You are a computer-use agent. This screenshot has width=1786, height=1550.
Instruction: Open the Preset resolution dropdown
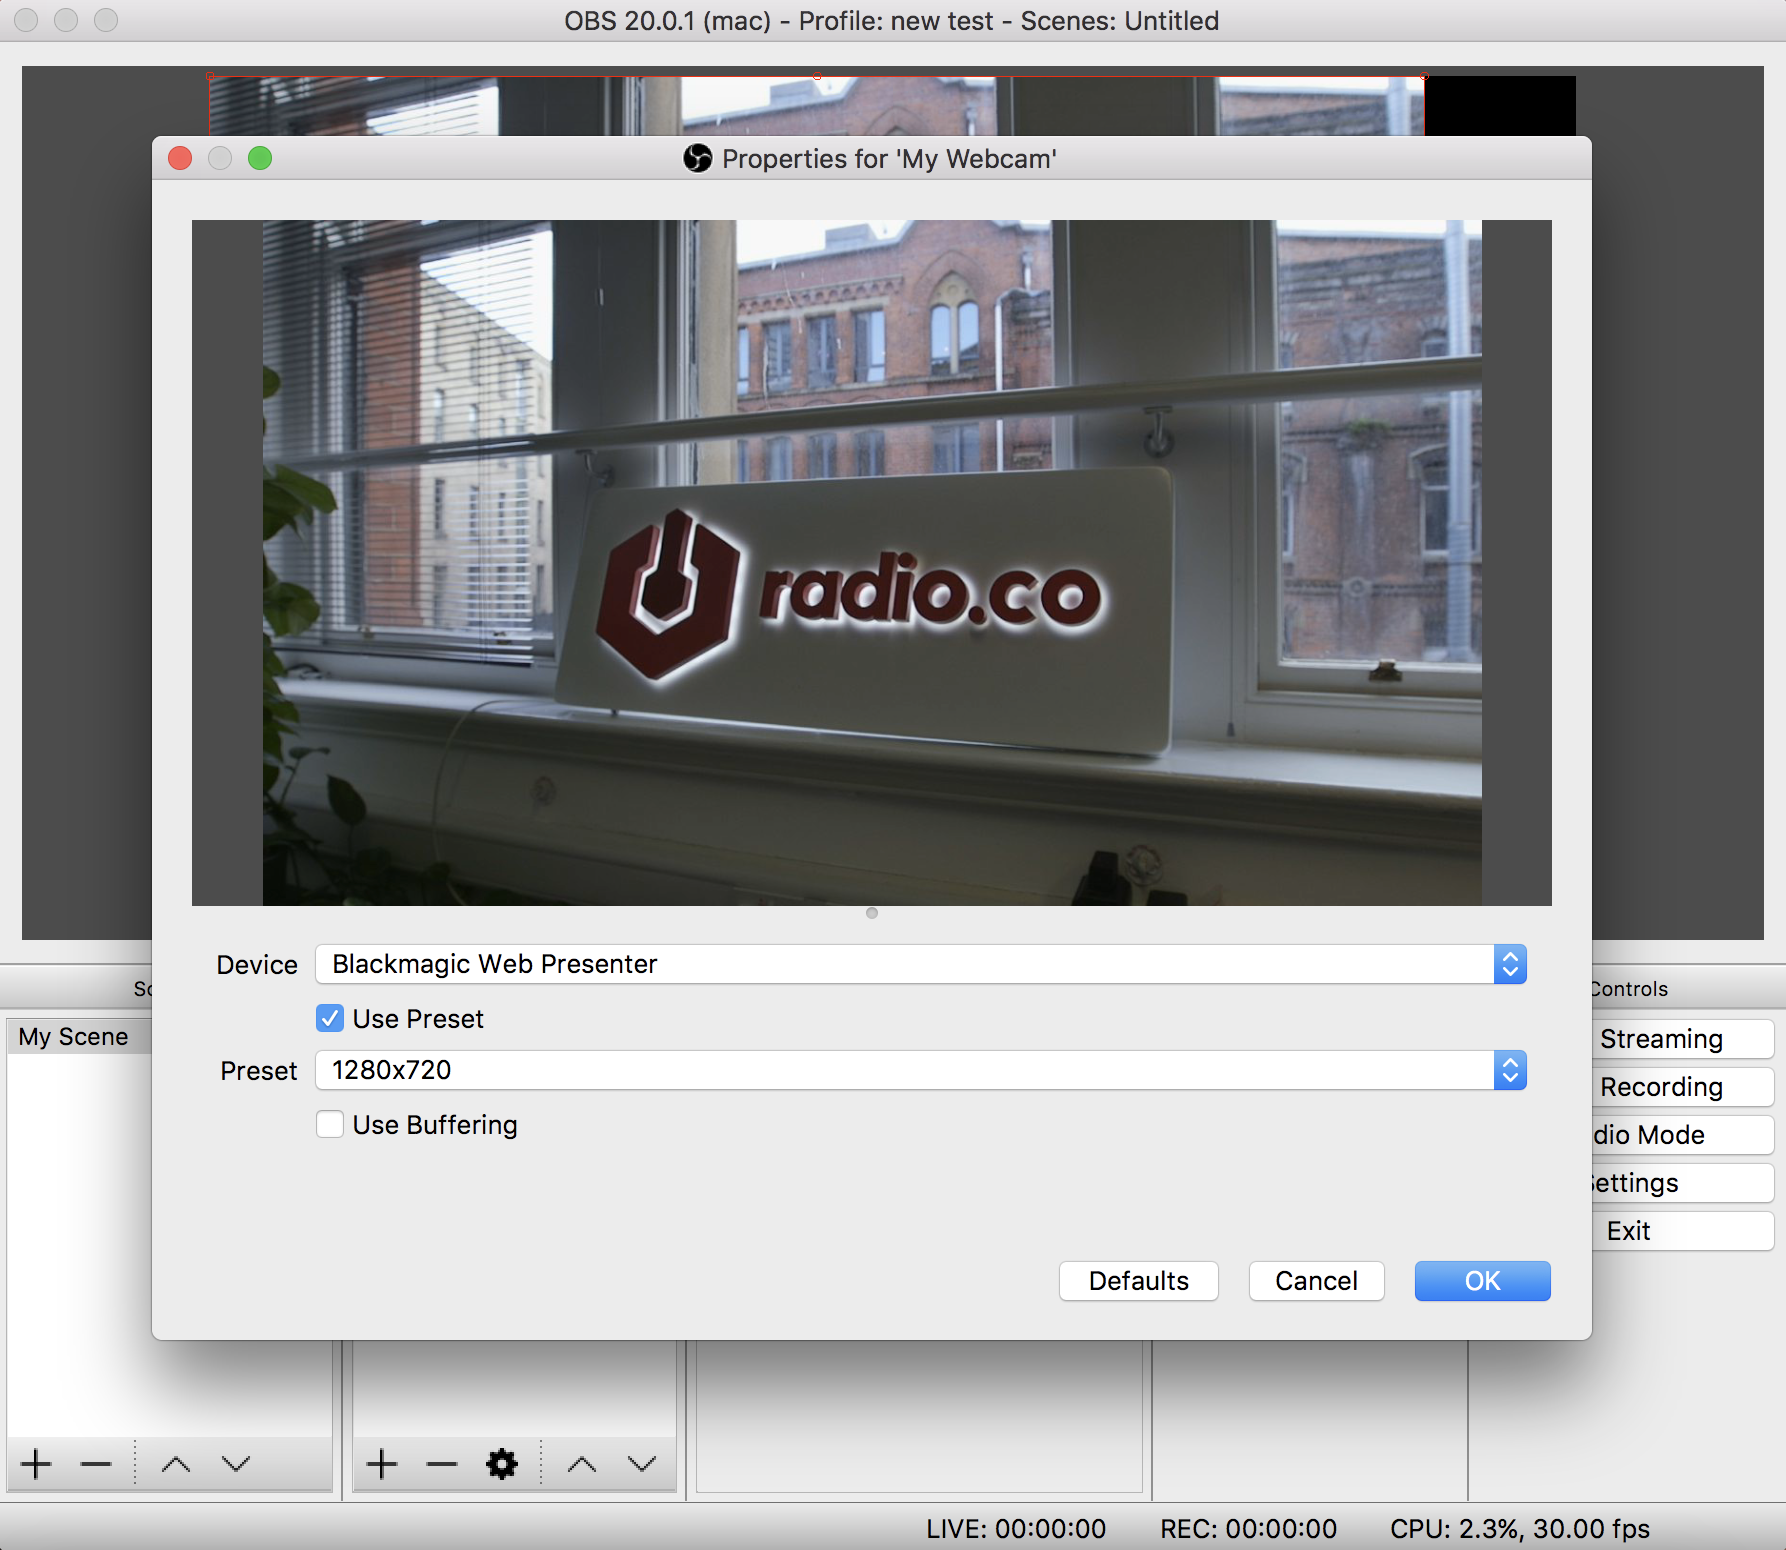(x=921, y=1070)
